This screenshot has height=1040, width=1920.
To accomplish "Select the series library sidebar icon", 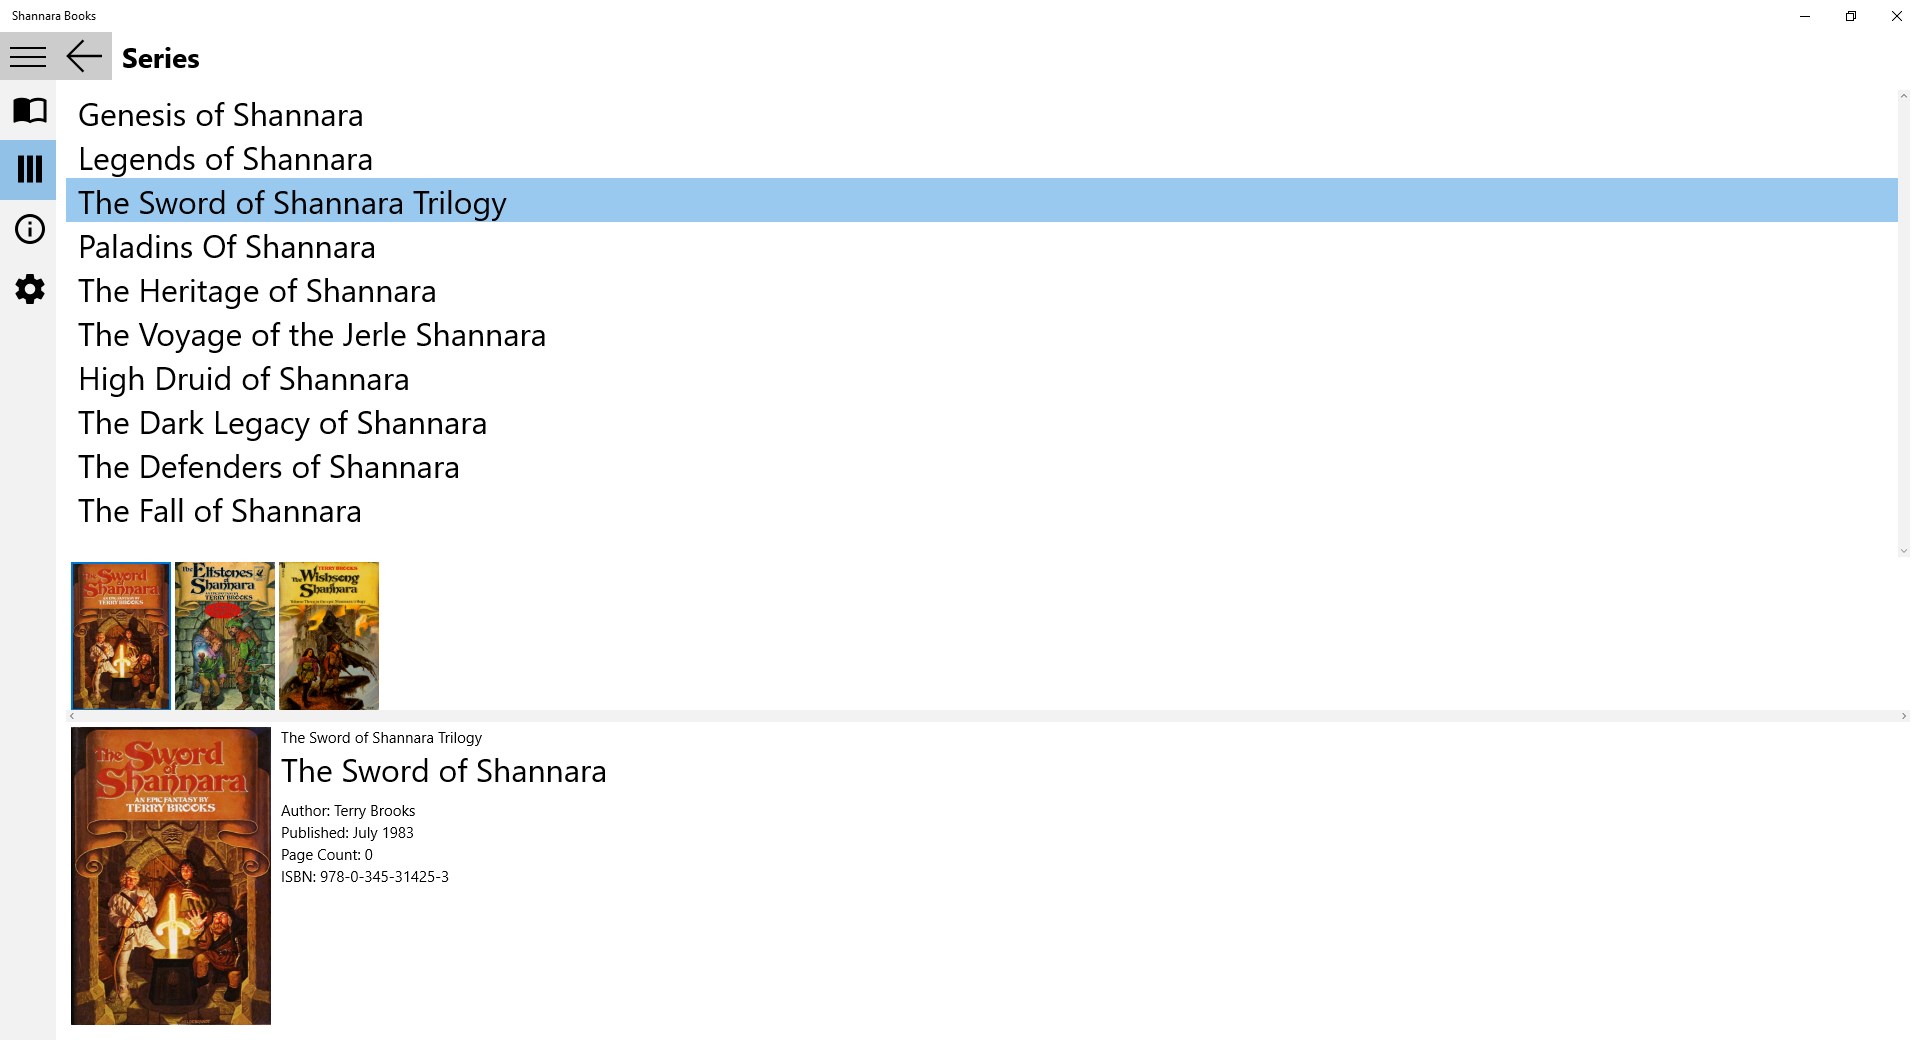I will (x=29, y=169).
